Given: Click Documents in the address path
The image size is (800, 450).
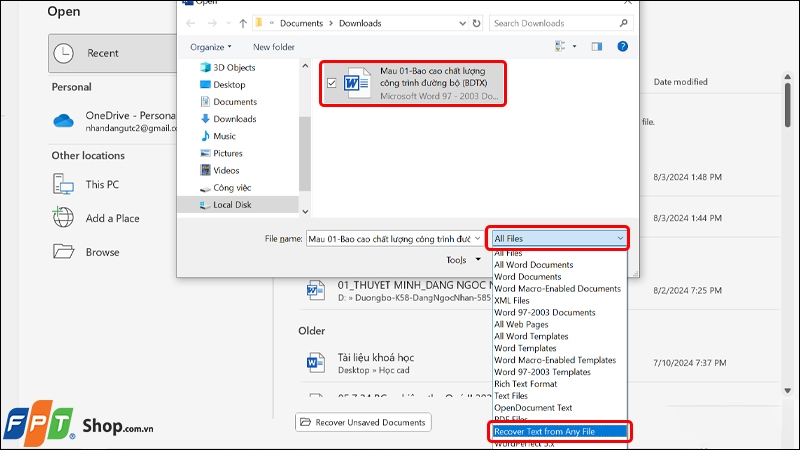Looking at the screenshot, I should tap(301, 23).
